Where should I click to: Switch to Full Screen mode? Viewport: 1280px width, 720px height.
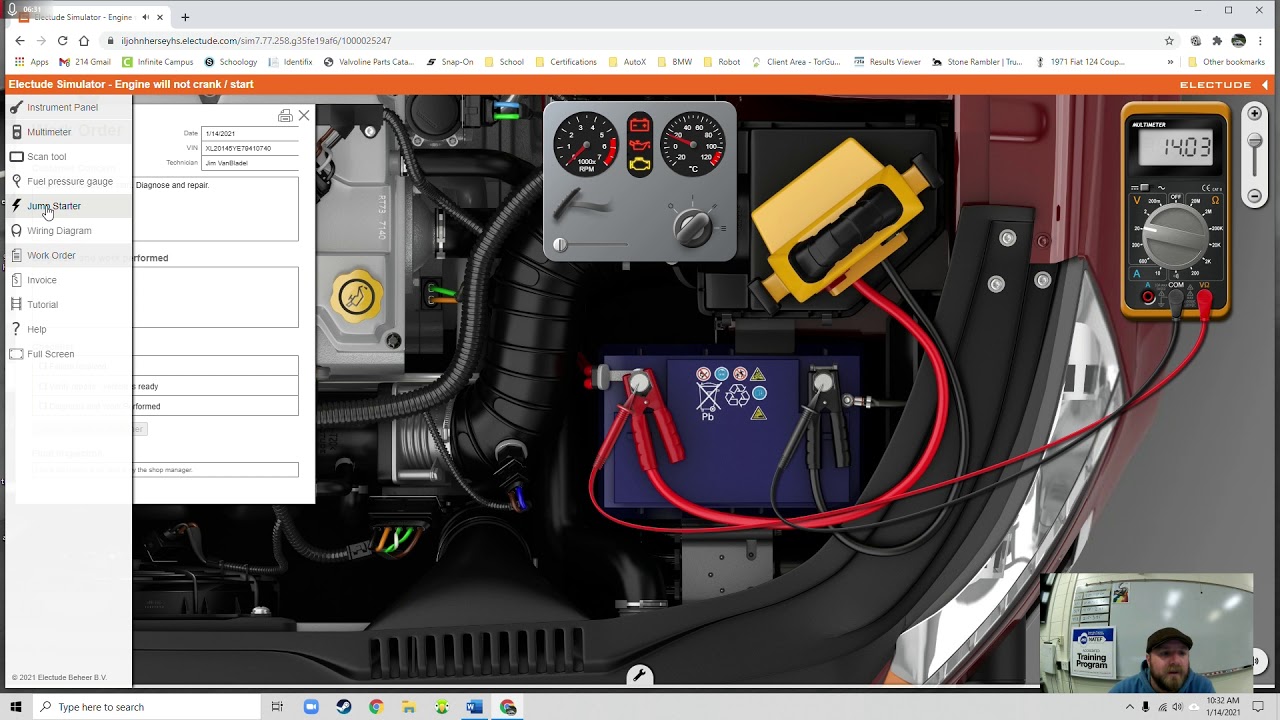(x=43, y=354)
